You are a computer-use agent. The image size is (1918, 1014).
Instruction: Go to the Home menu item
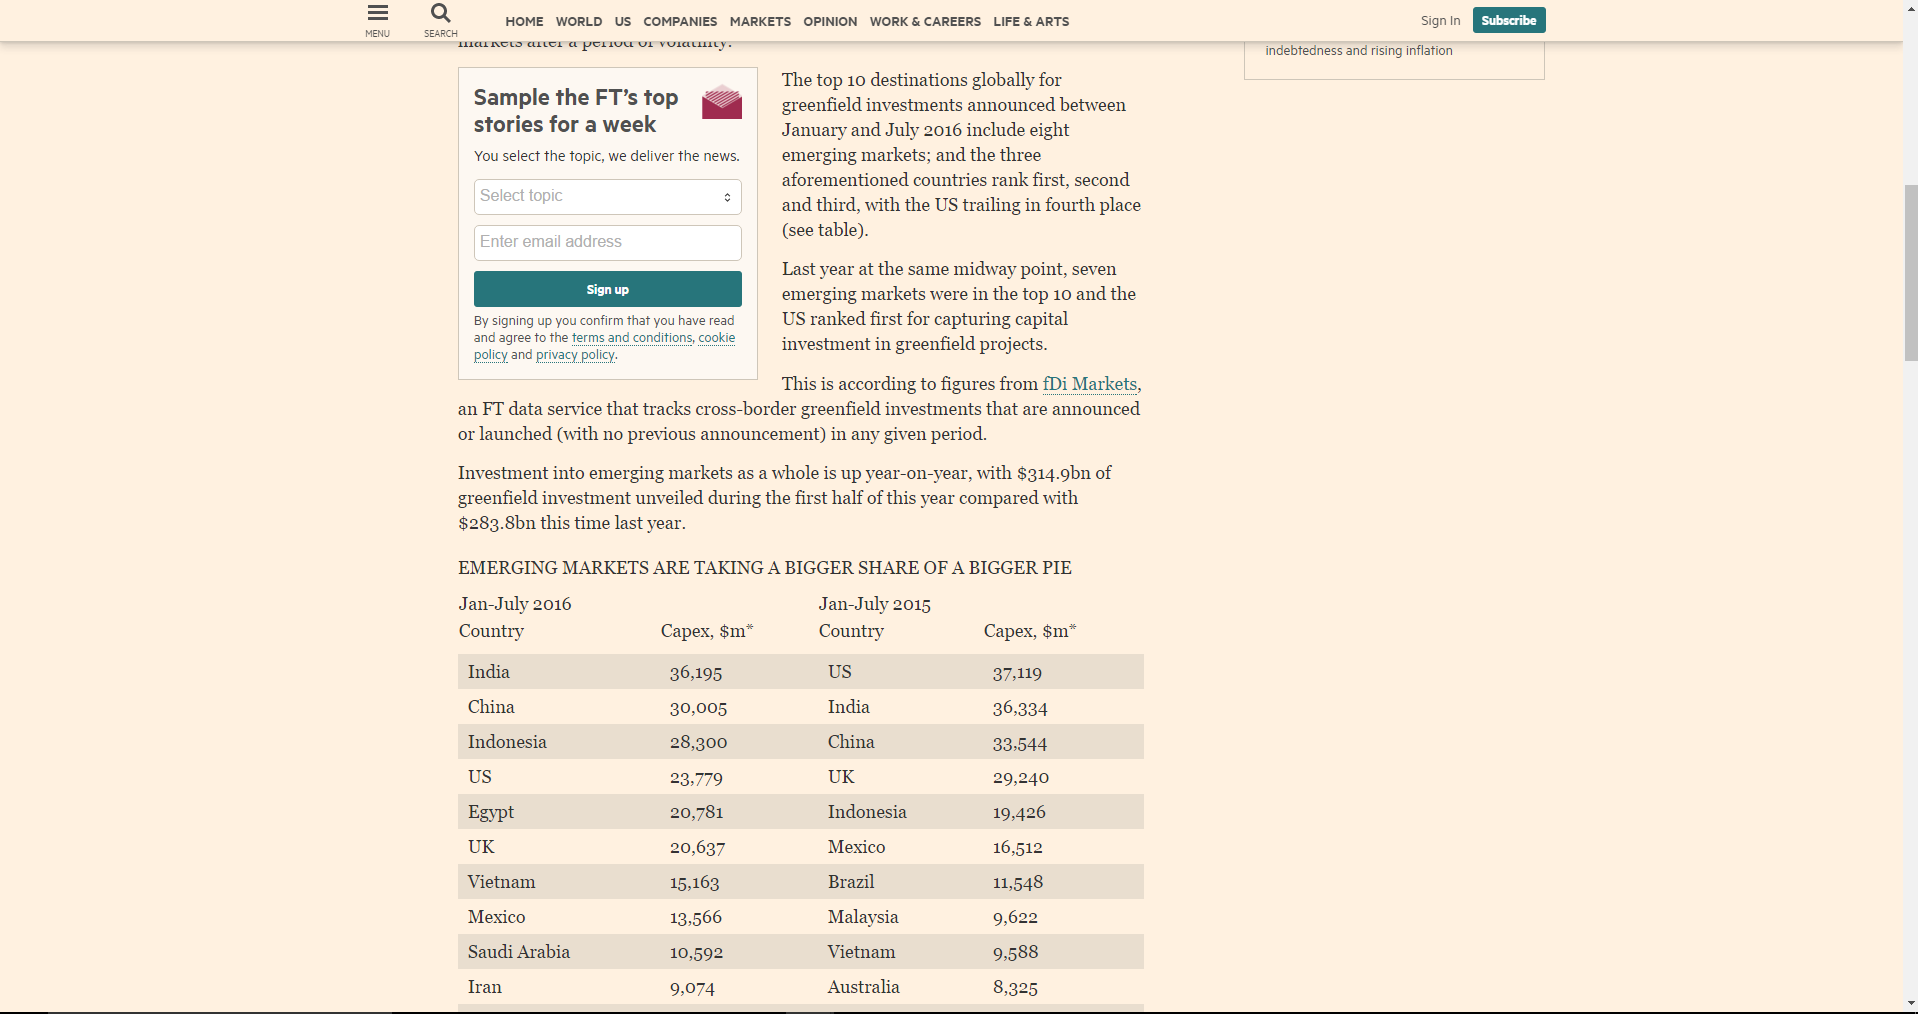[x=524, y=21]
